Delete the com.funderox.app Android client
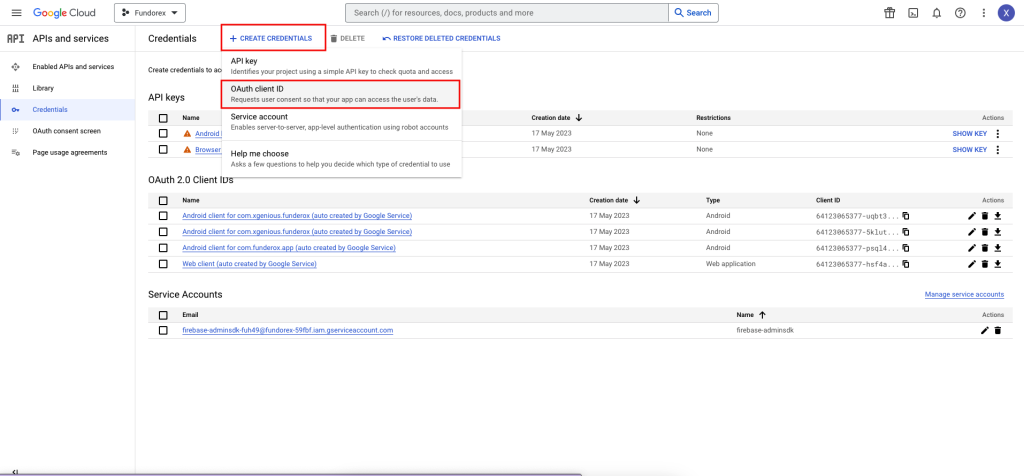The width and height of the screenshot is (1024, 476). point(985,248)
